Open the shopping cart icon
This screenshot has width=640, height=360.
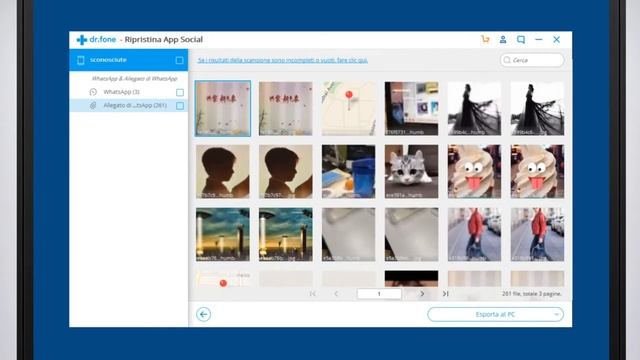(485, 39)
